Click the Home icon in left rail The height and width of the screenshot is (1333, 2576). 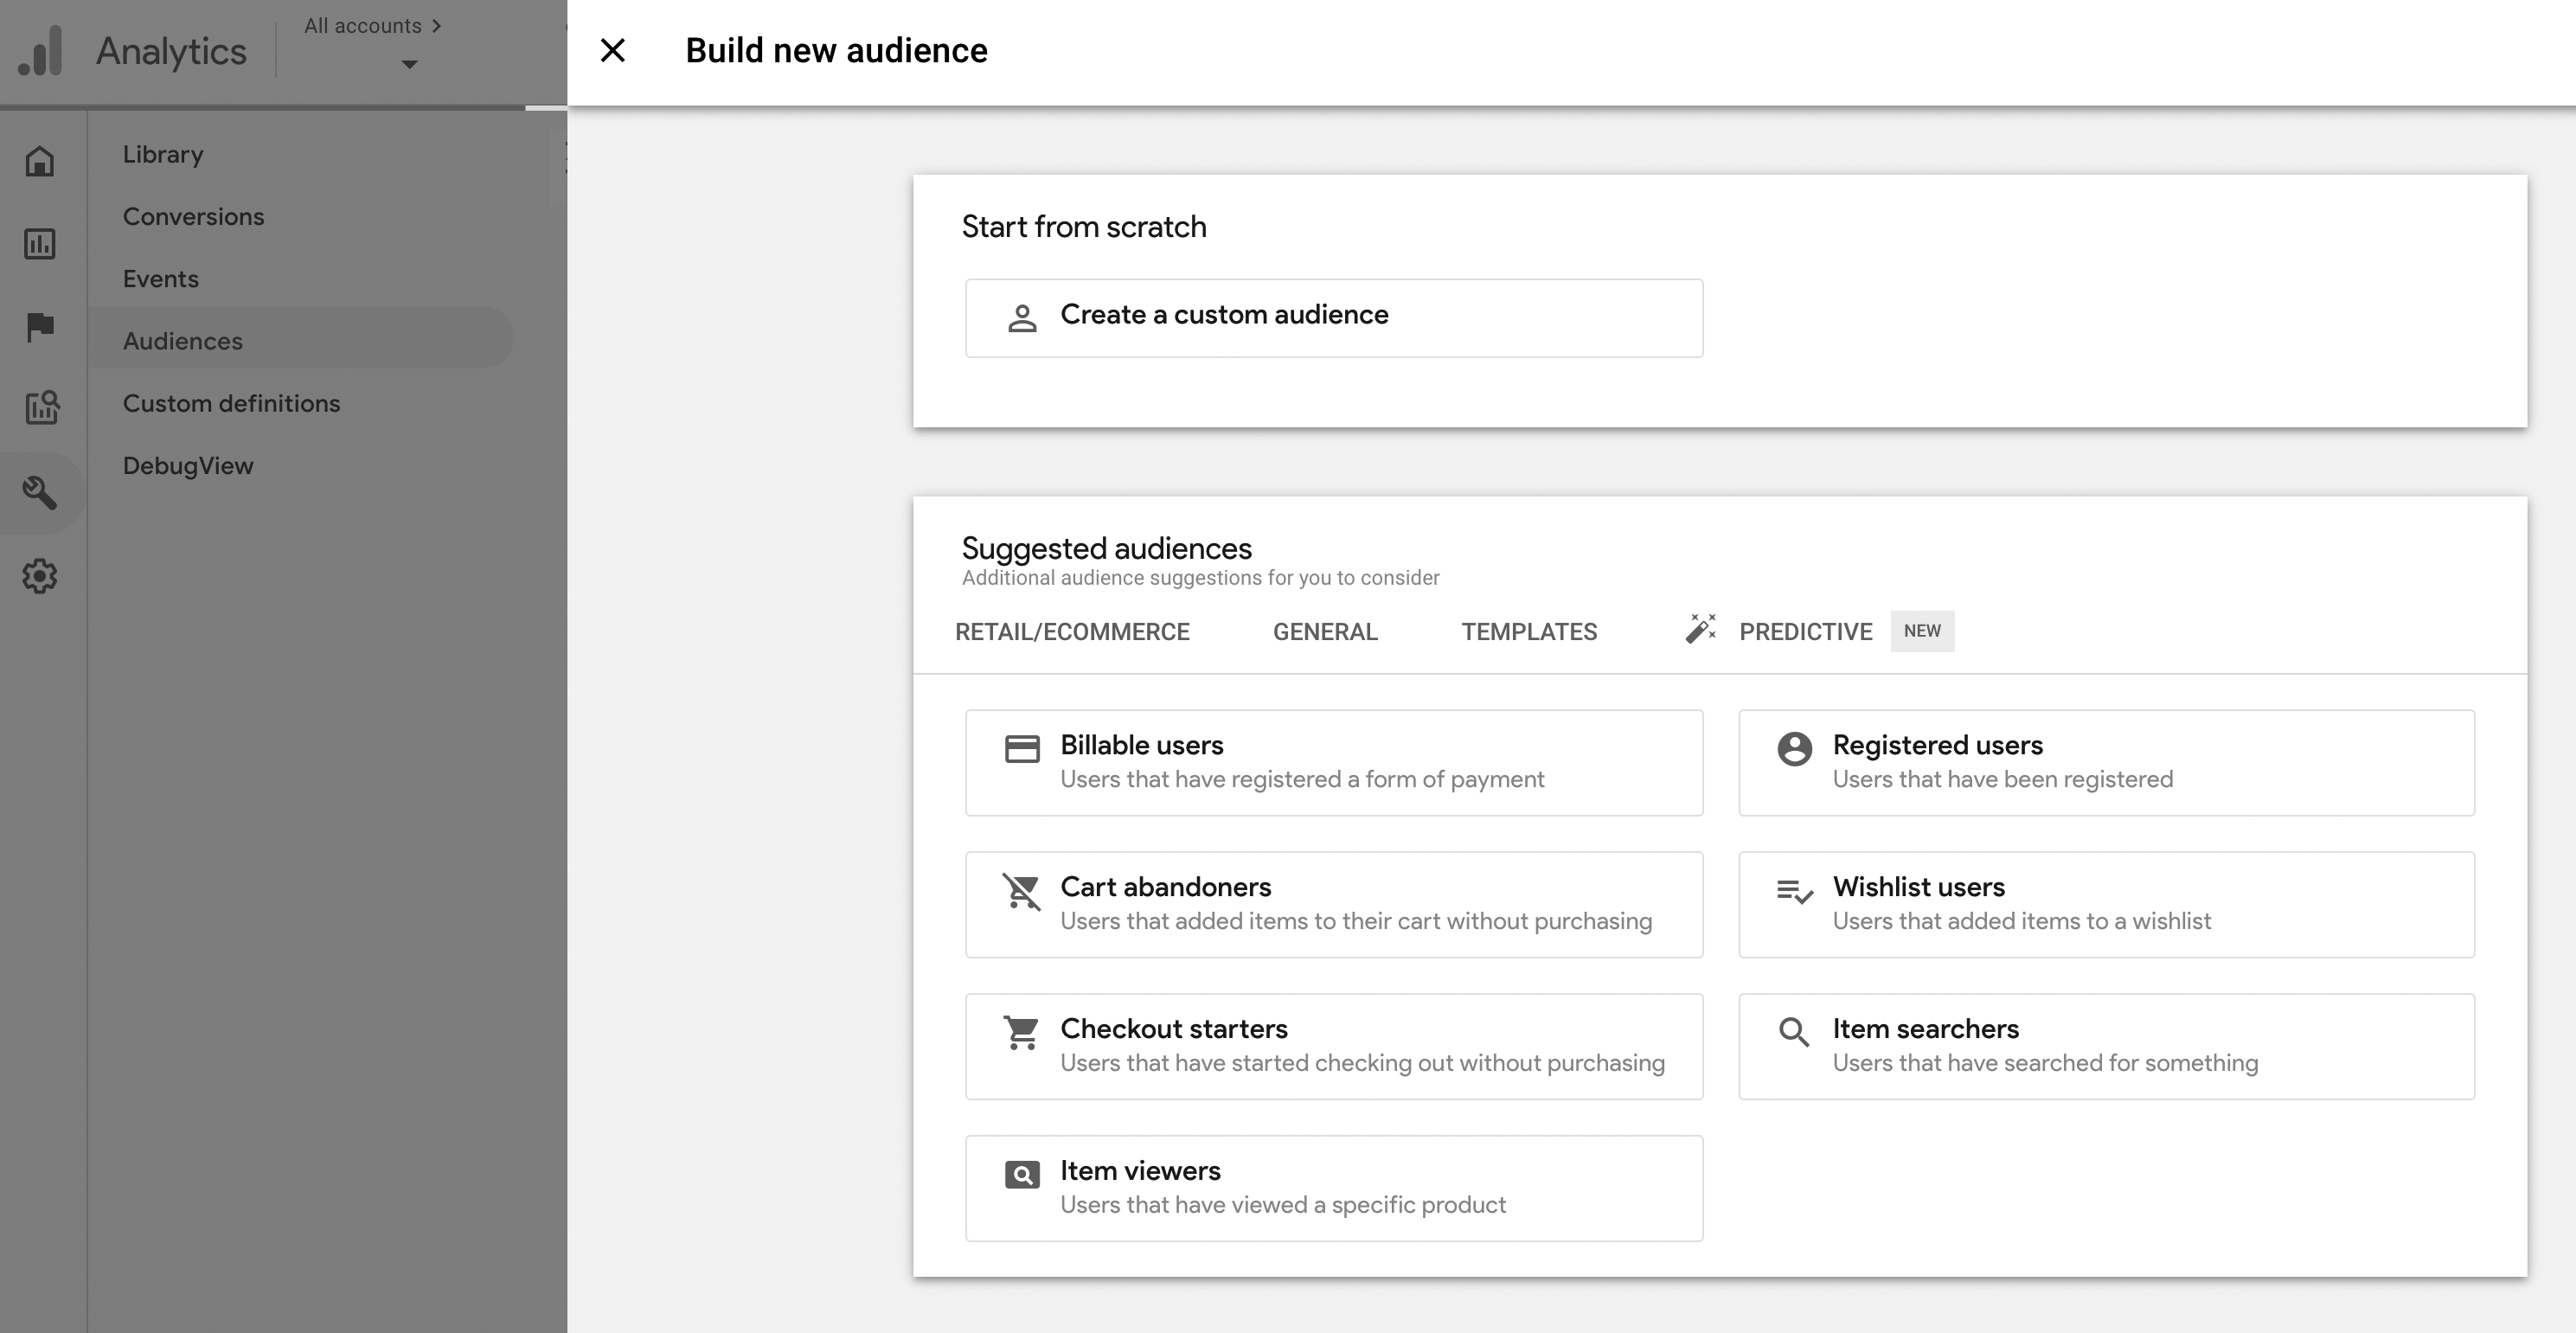[40, 161]
